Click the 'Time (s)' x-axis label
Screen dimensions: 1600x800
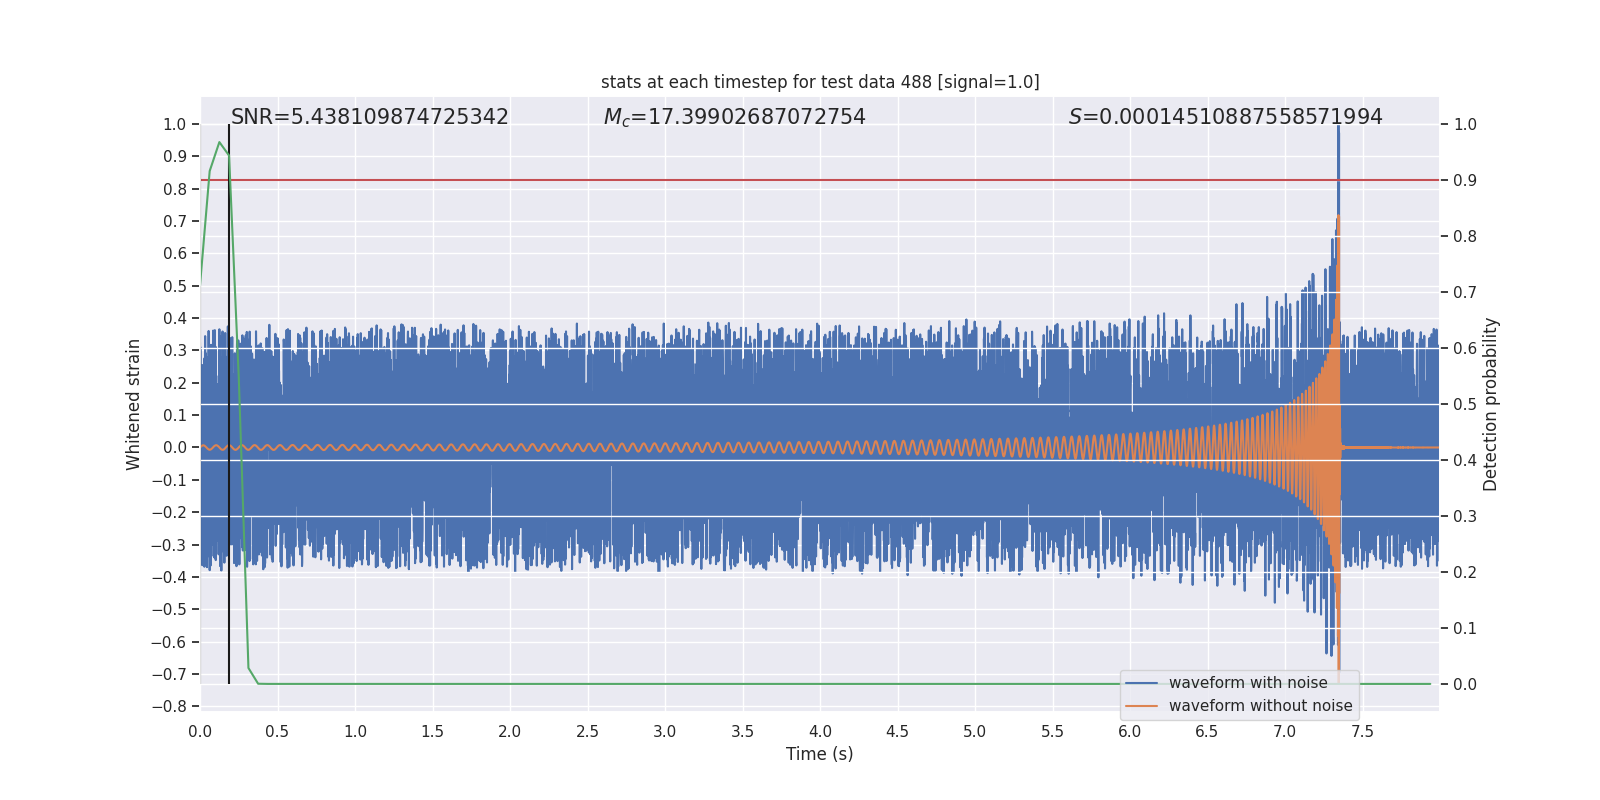tap(819, 754)
